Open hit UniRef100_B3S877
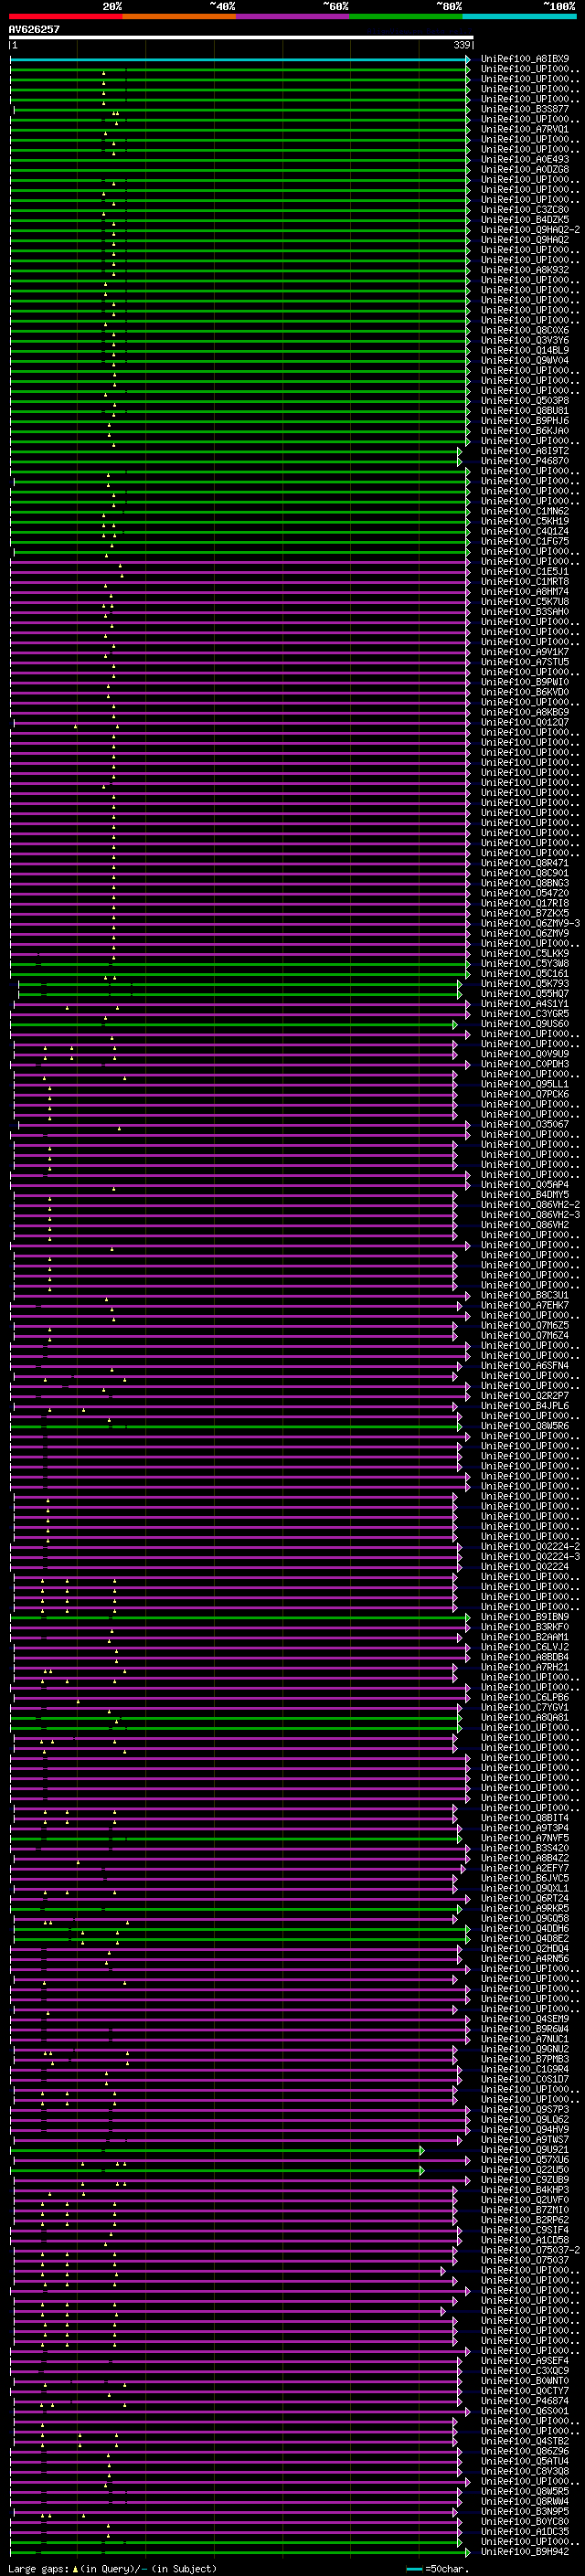Screen dimensions: 585x2576 pos(525,109)
